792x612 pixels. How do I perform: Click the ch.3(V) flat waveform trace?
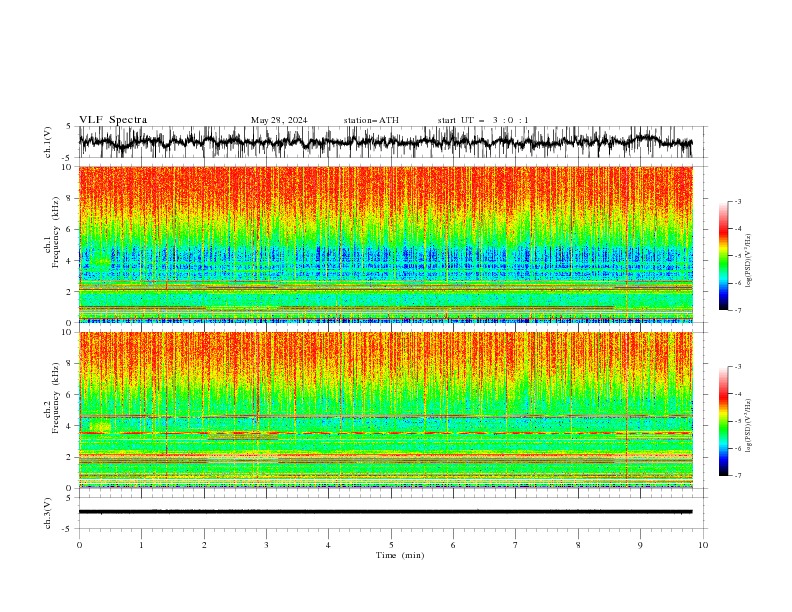[385, 512]
